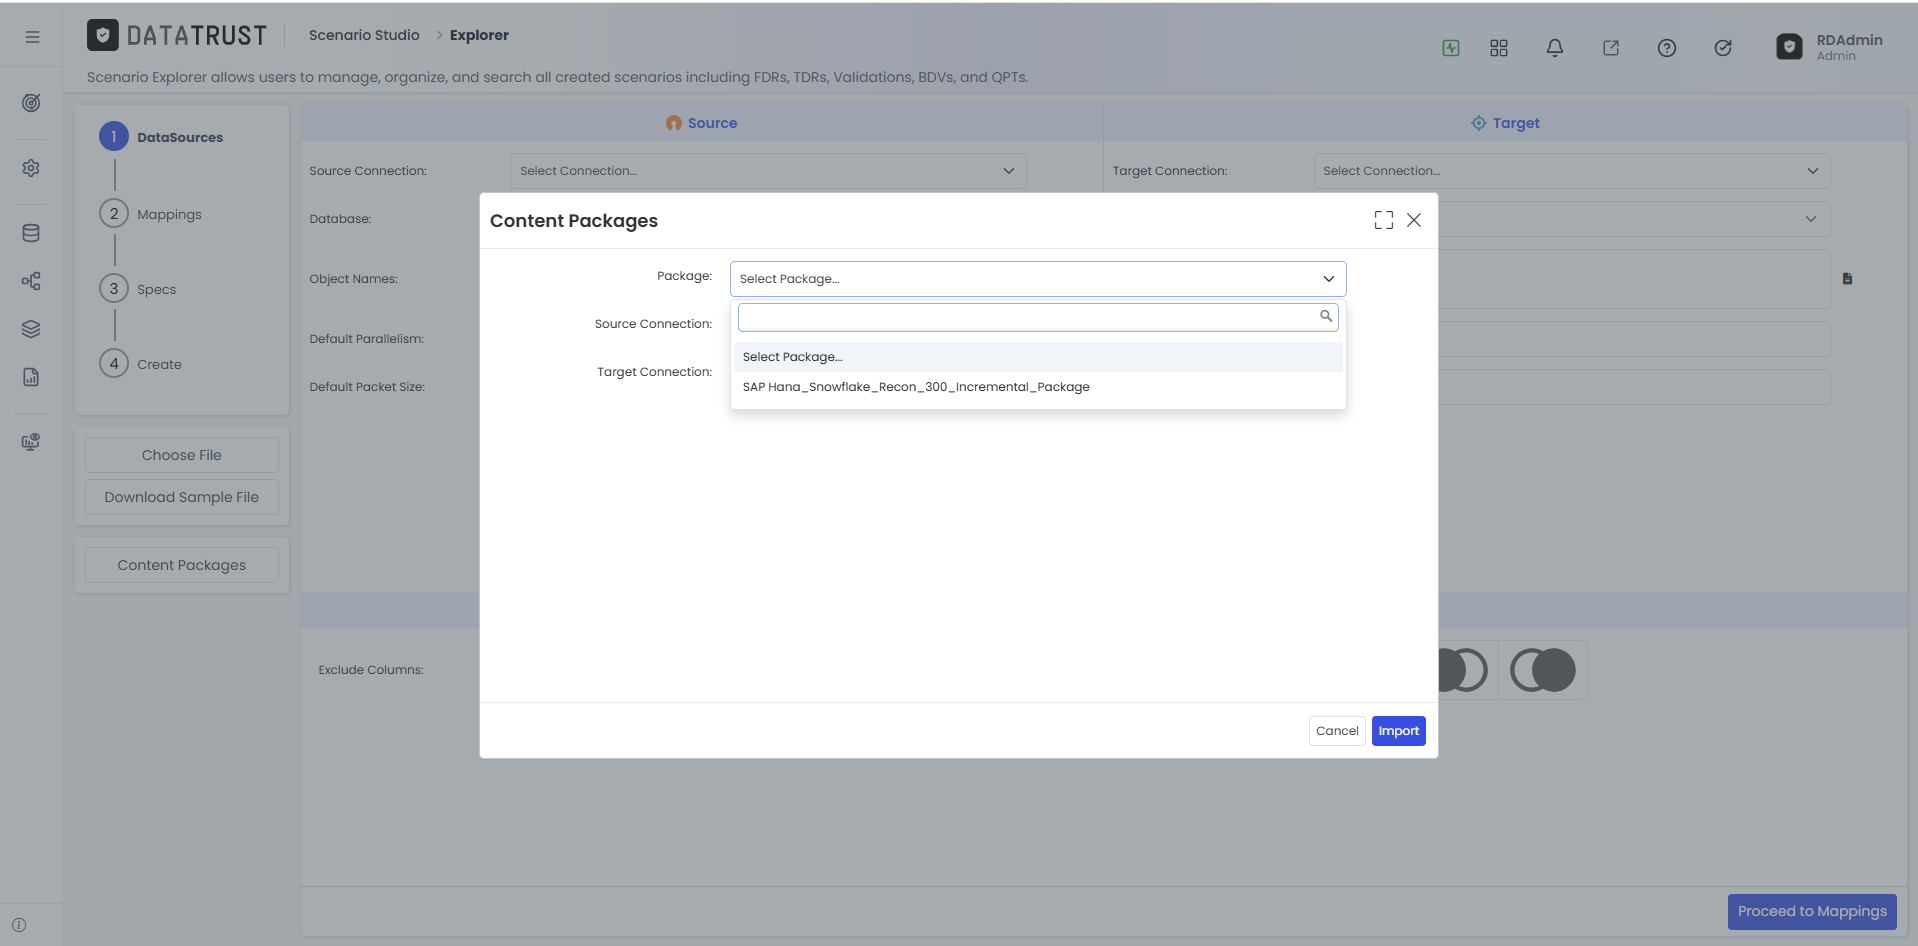Screen dimensions: 1918x946
Task: Click Proceed to Mappings
Action: click(x=1812, y=911)
